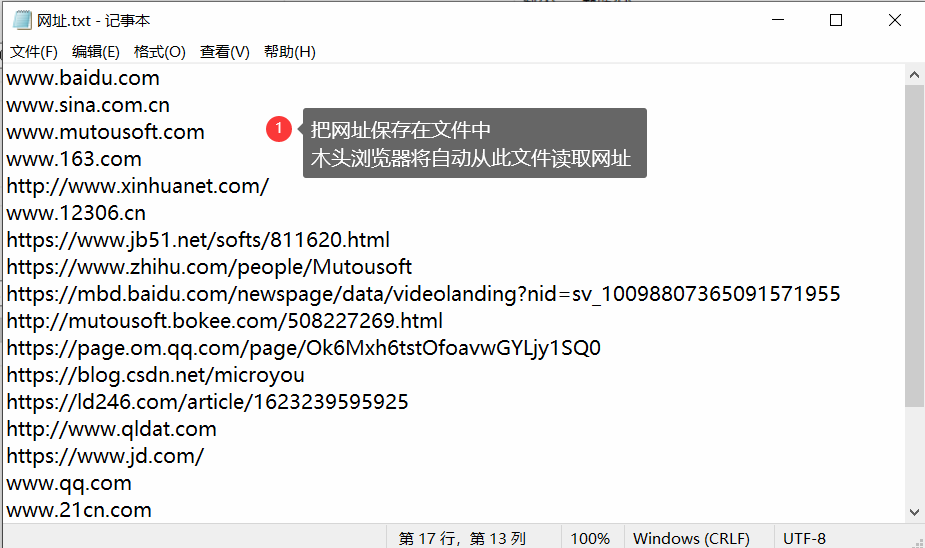Click the zhihu.com Mutousoft URL line
925x548 pixels.
209,267
